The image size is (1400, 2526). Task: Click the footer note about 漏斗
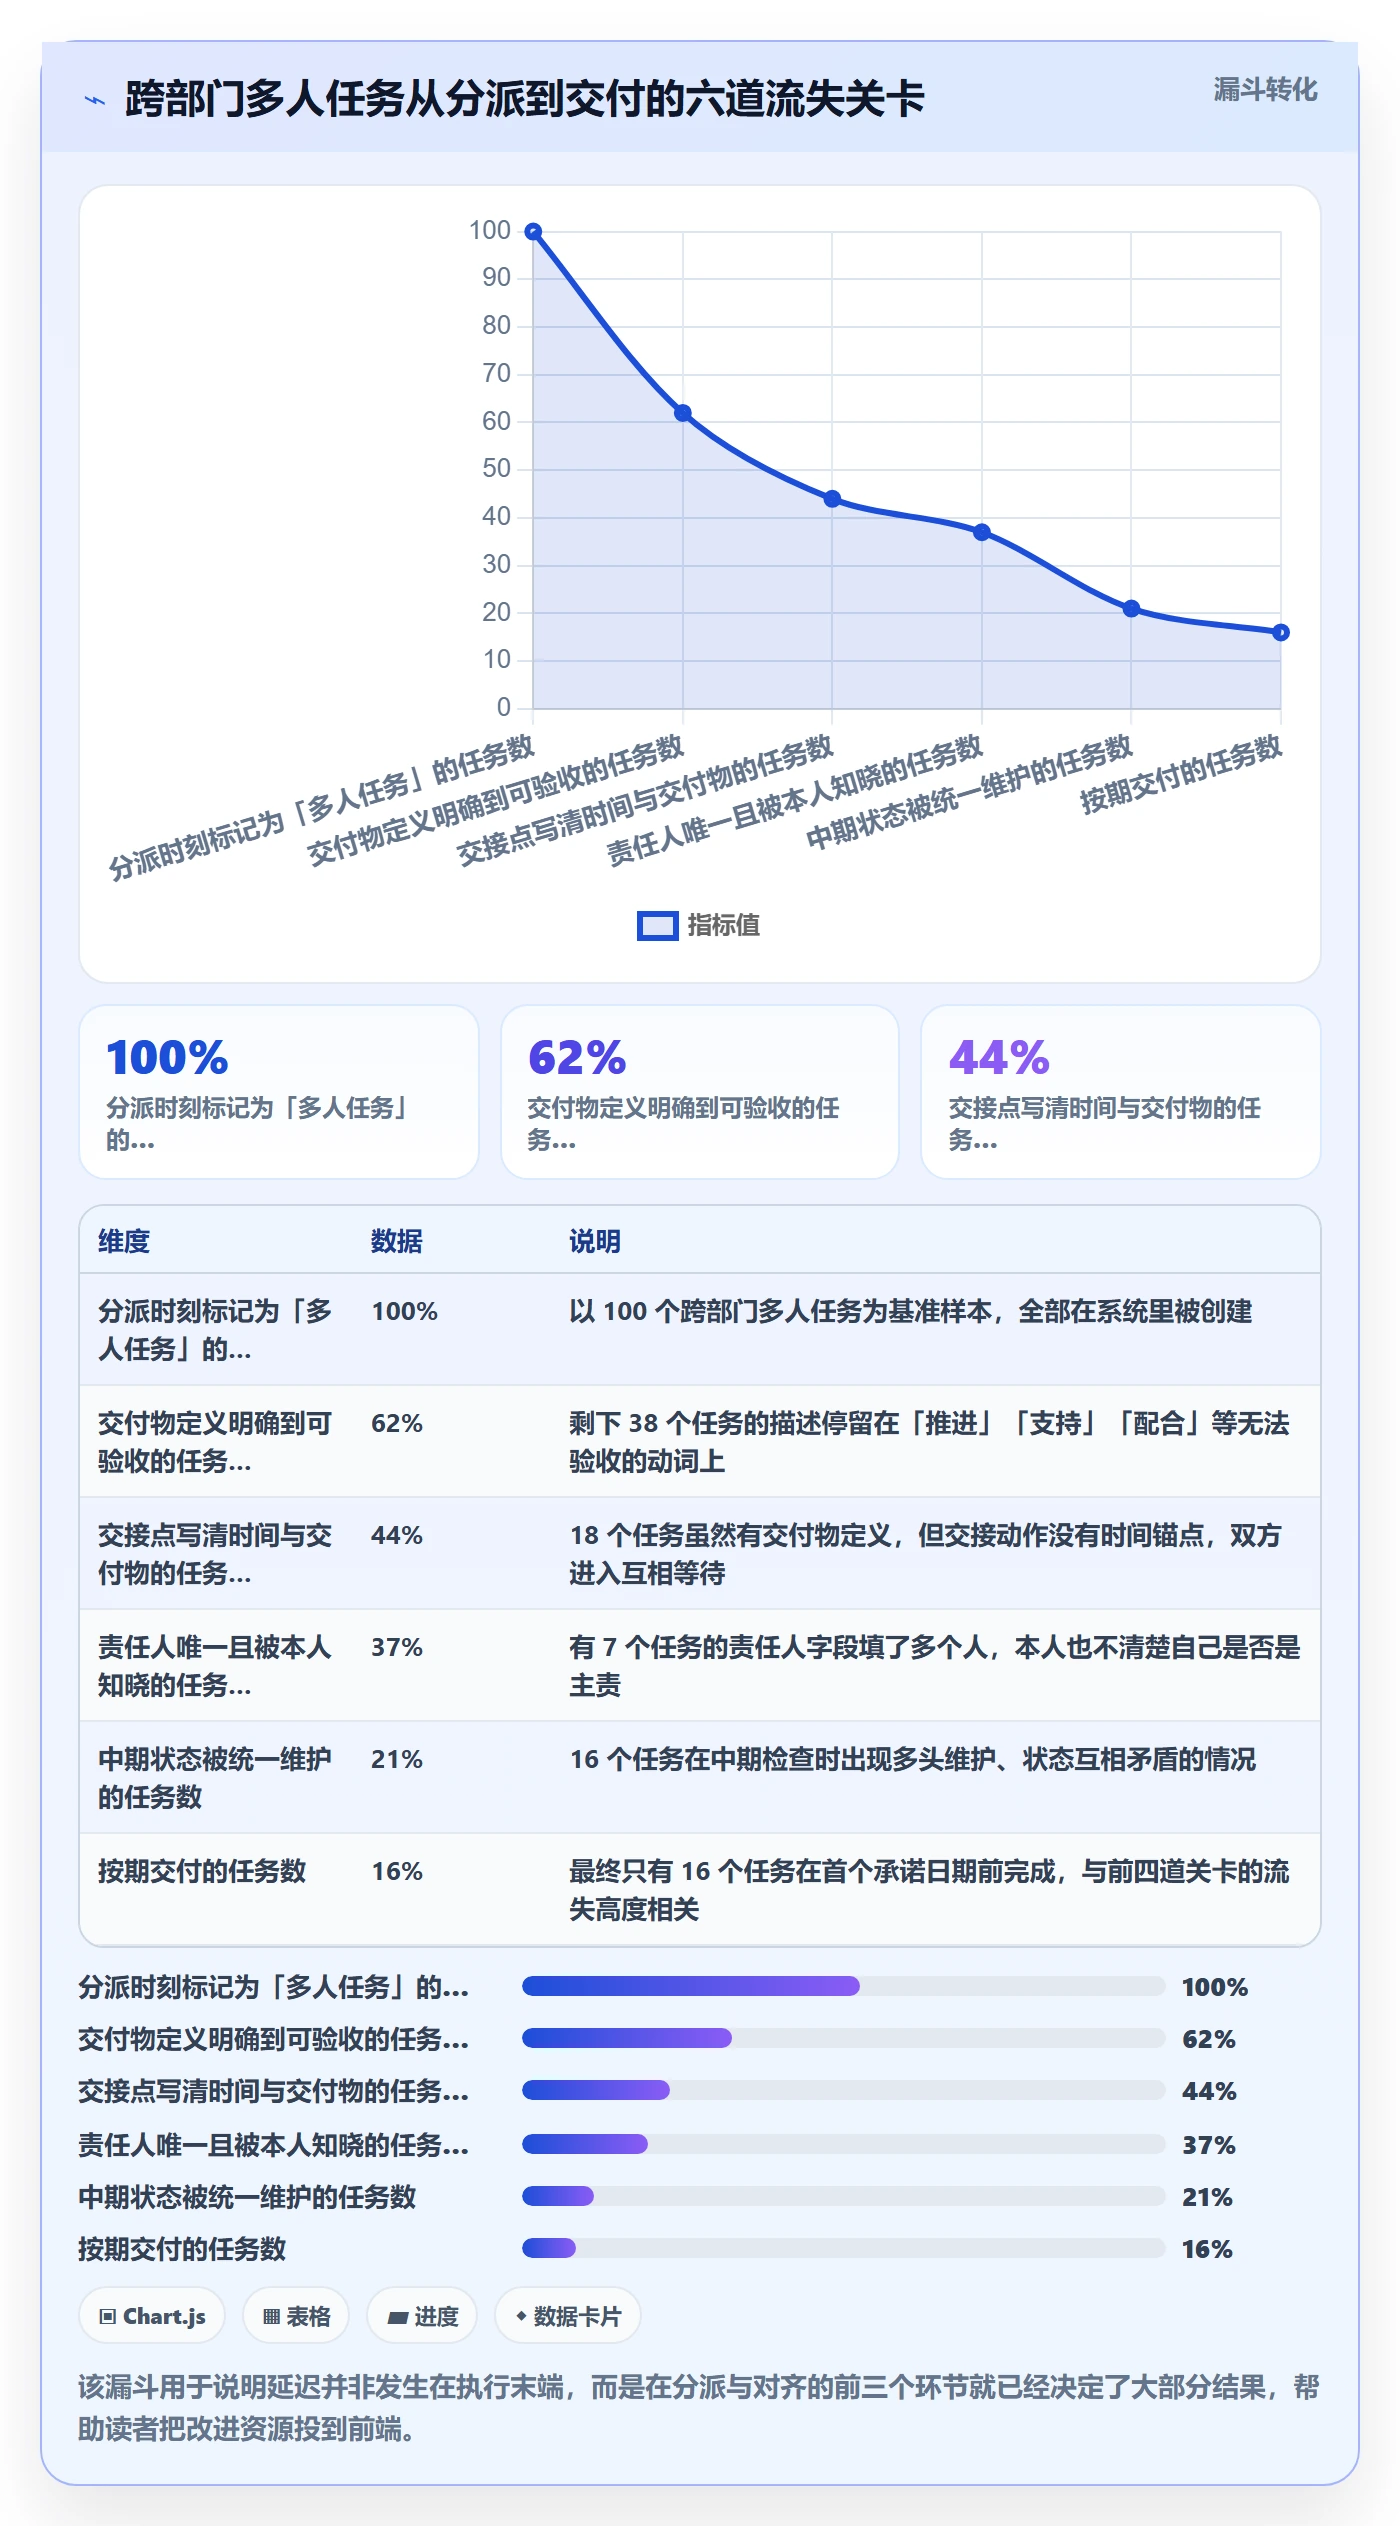click(699, 2407)
